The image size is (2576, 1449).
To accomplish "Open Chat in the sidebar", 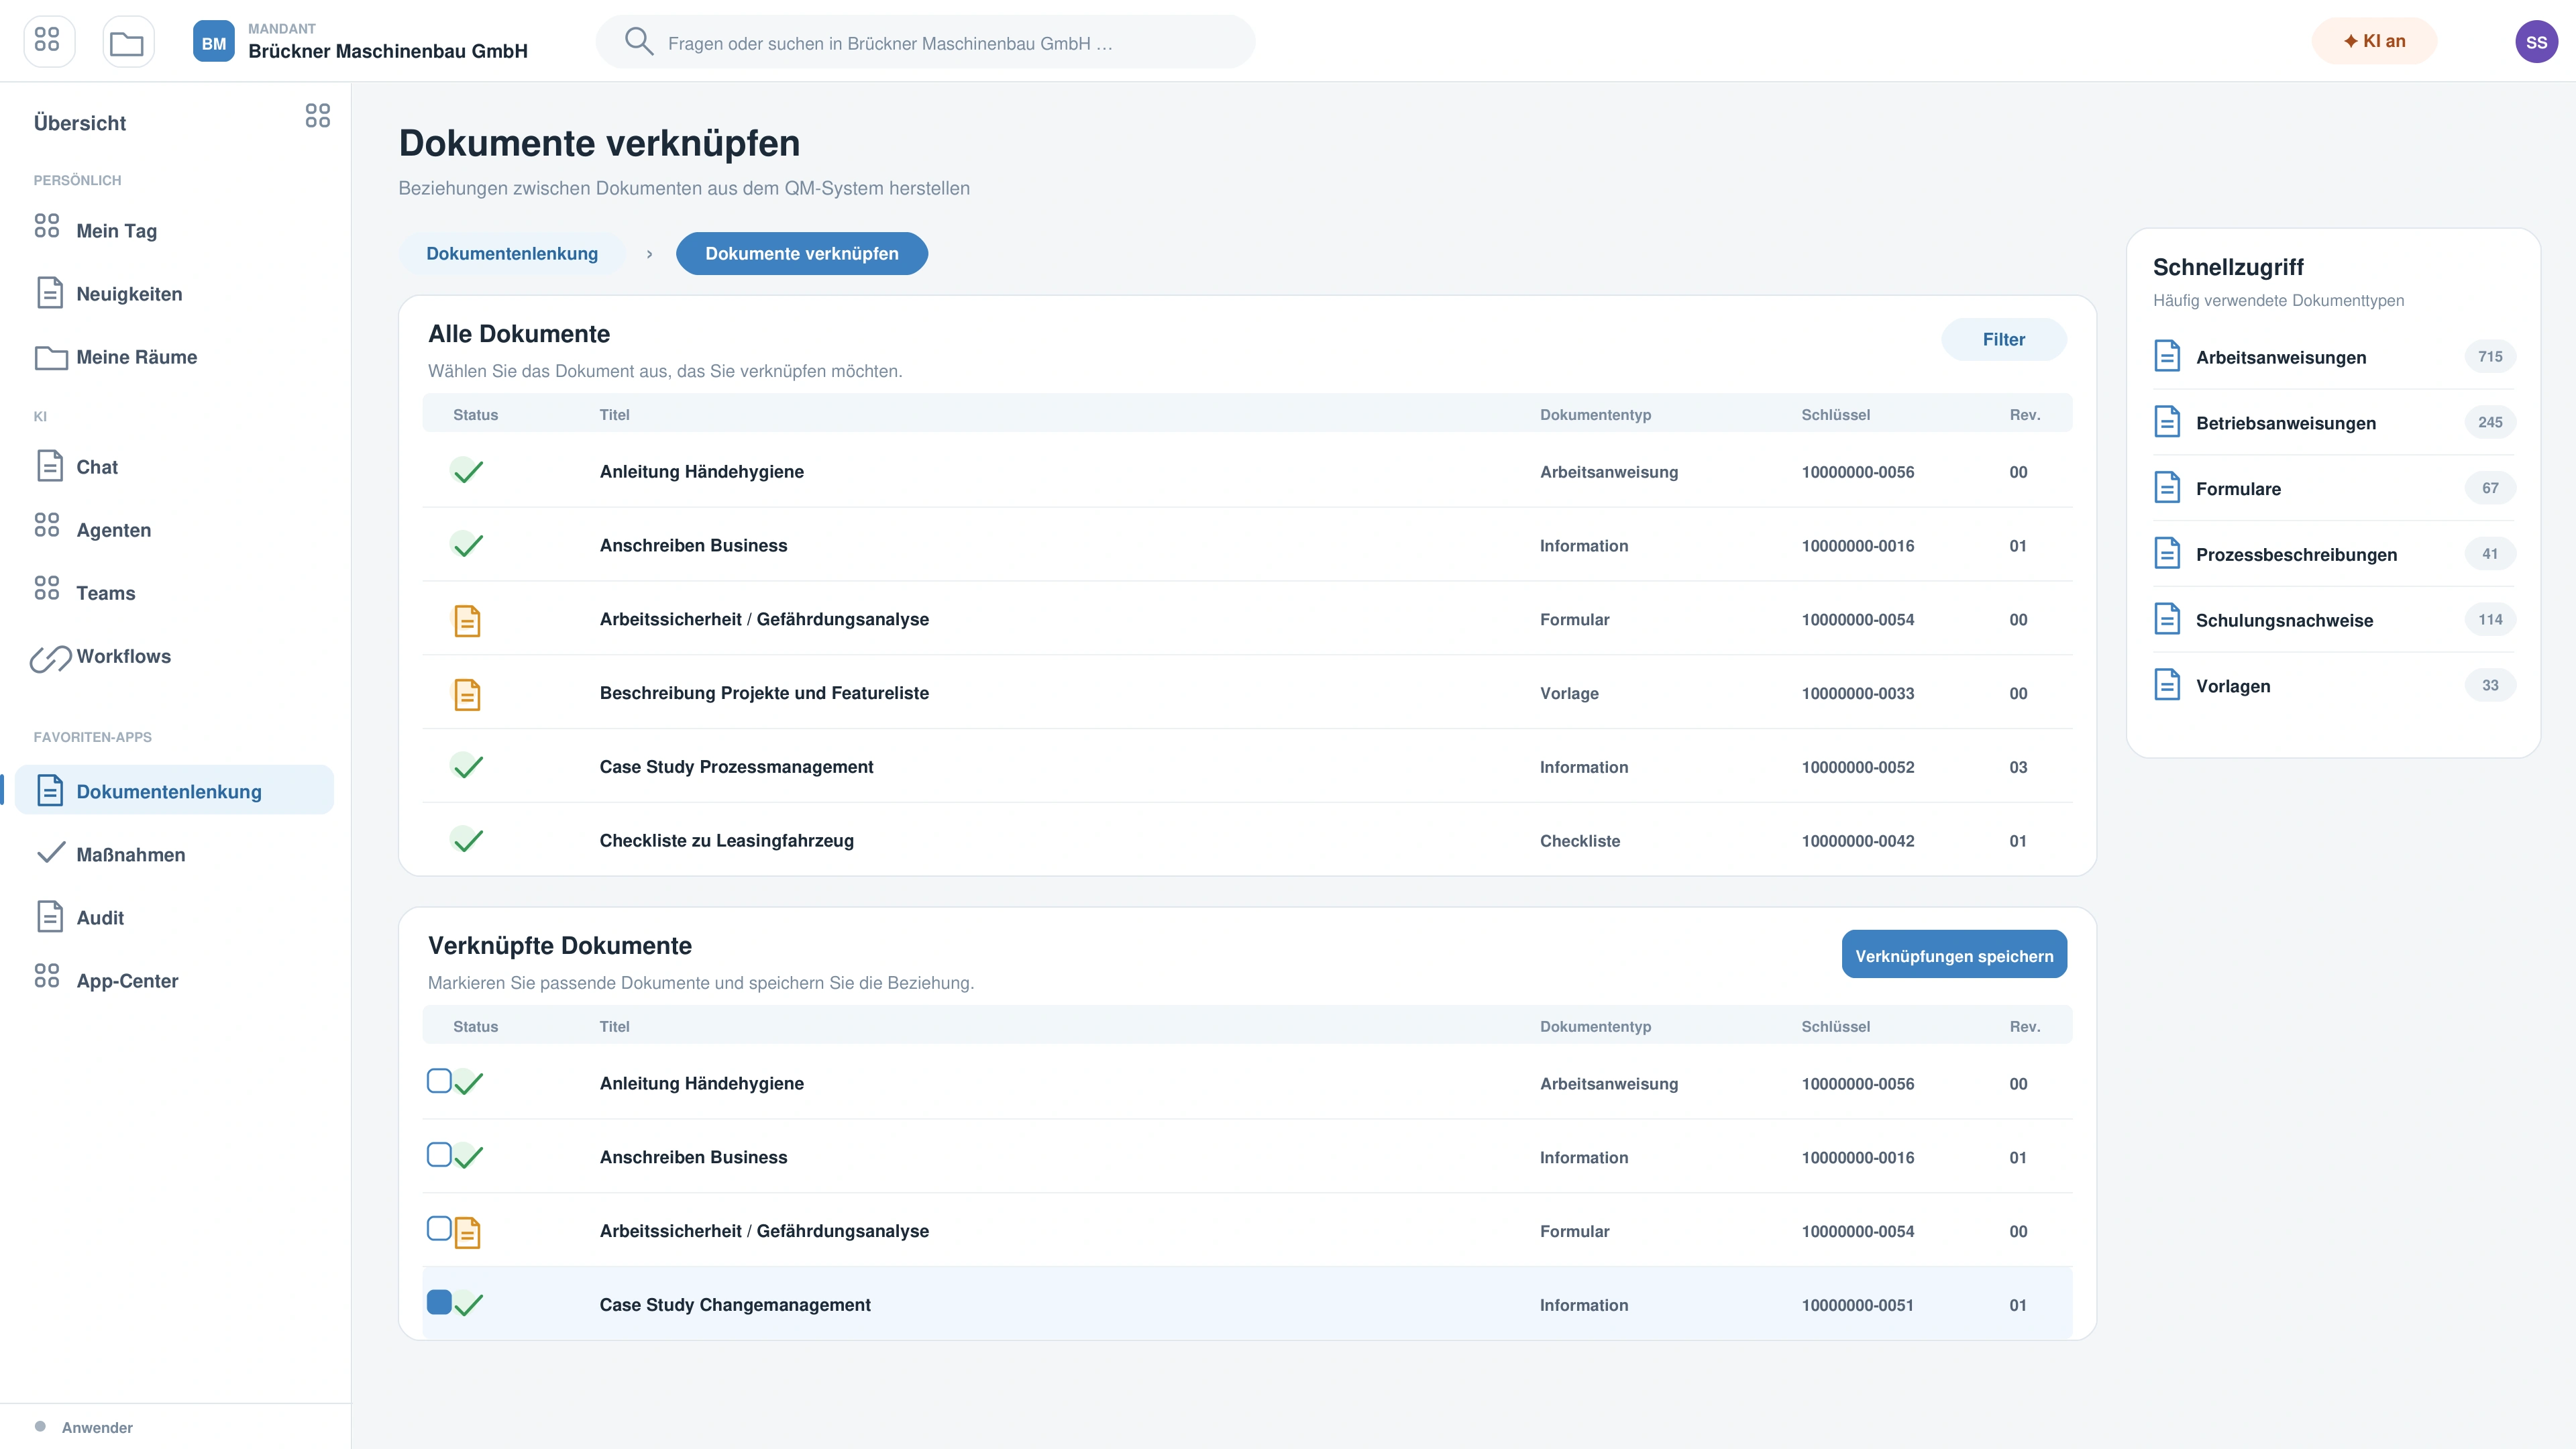I will coord(174,466).
